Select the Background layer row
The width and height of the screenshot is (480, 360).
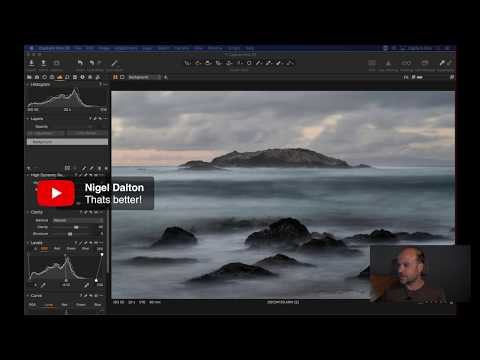tap(67, 142)
